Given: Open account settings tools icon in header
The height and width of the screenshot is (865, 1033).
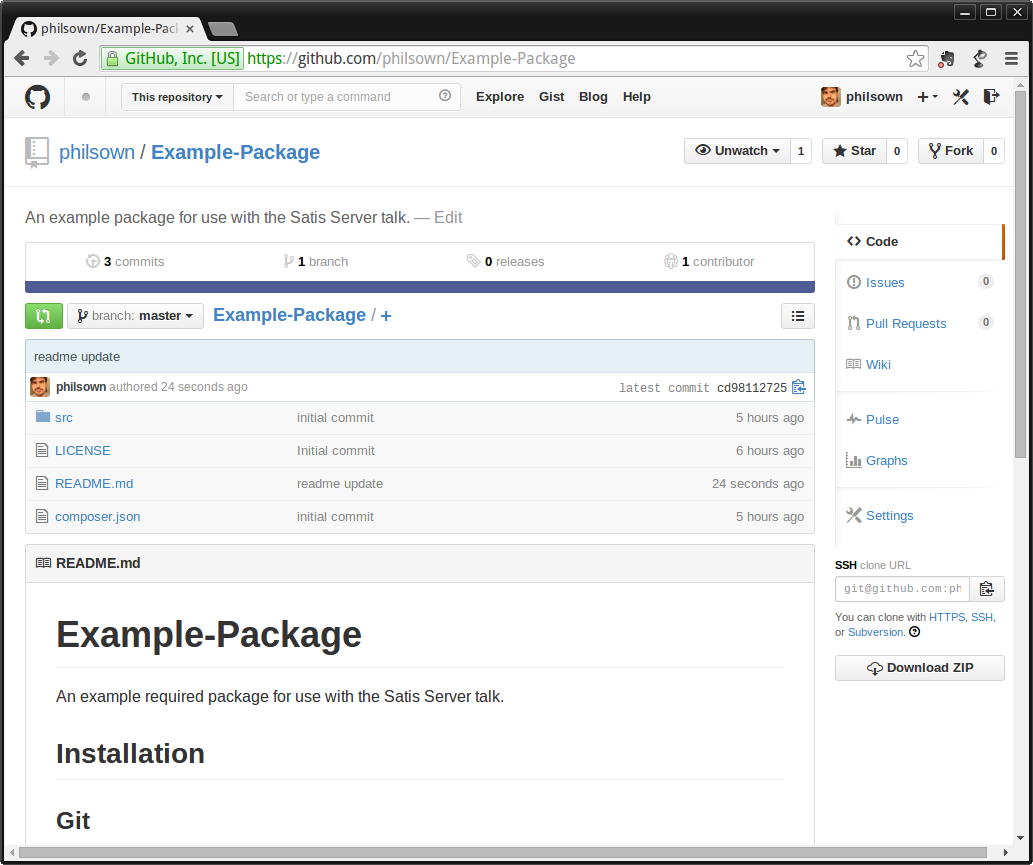Looking at the screenshot, I should click(961, 97).
